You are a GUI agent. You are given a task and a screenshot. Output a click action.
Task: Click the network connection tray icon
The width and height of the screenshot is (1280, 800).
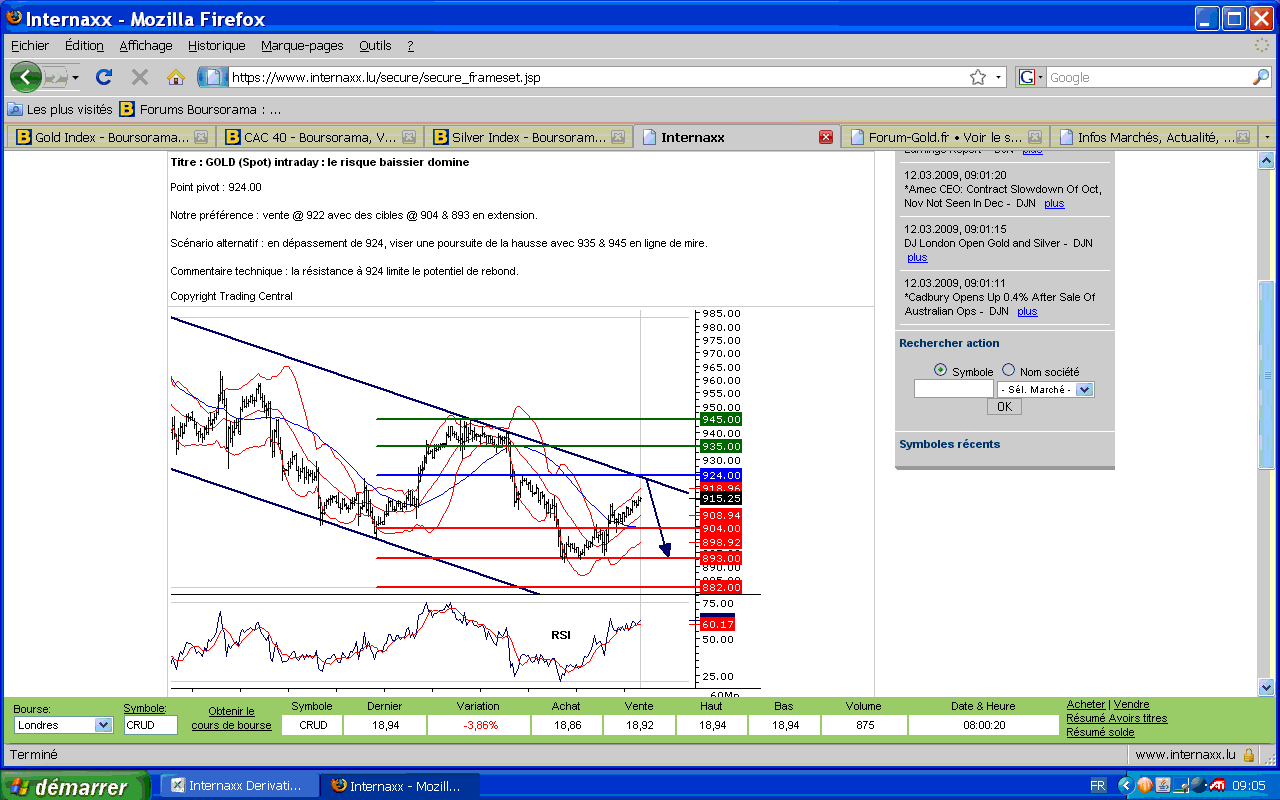(x=1180, y=786)
